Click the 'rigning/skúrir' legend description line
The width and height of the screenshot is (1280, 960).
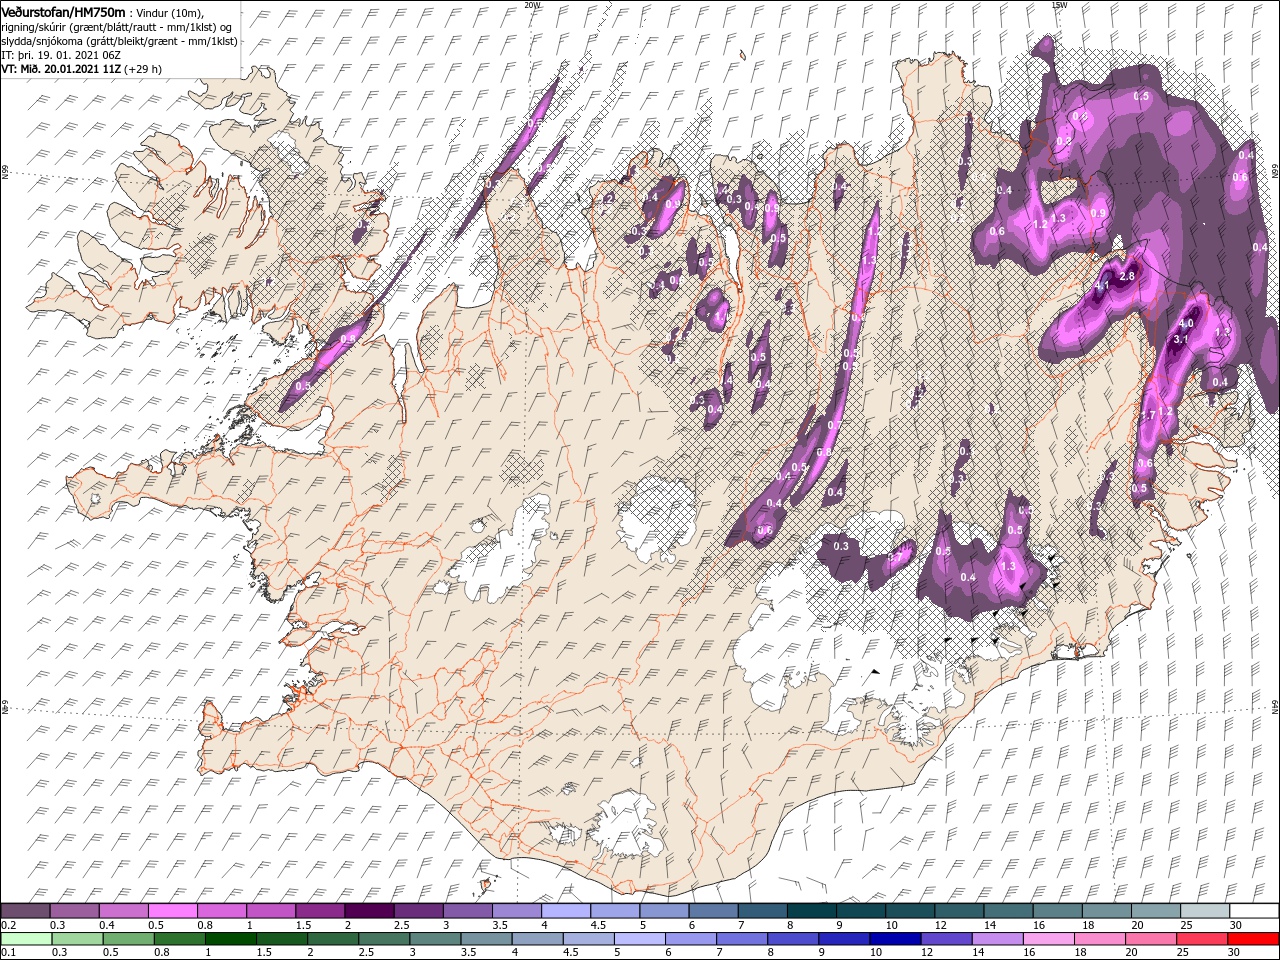tap(117, 27)
